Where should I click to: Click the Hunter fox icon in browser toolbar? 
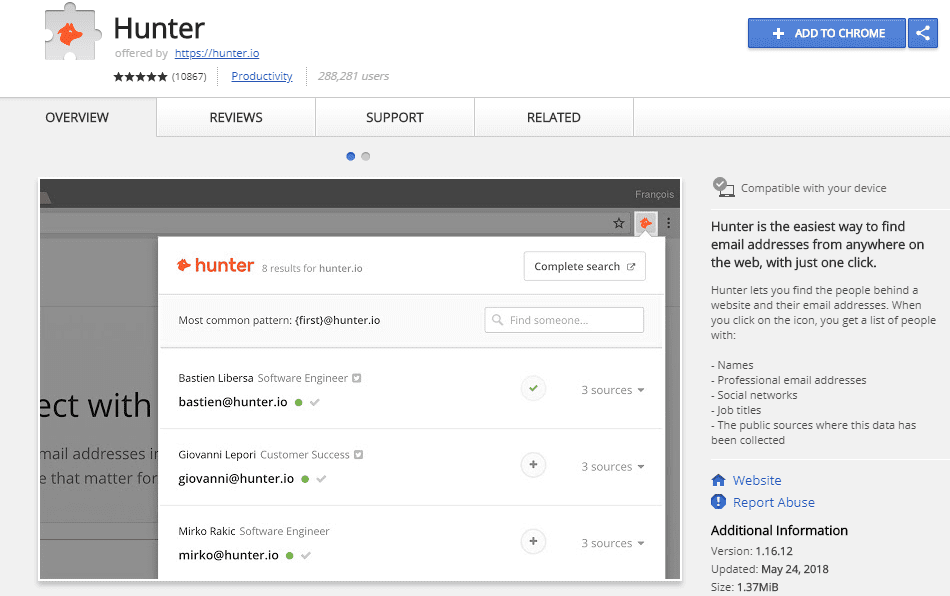coord(646,223)
